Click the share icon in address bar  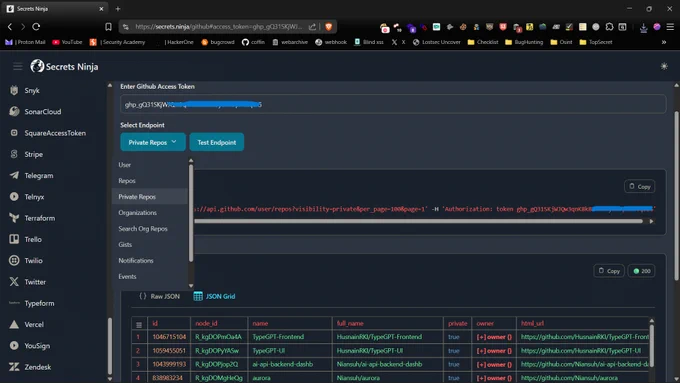tap(312, 26)
